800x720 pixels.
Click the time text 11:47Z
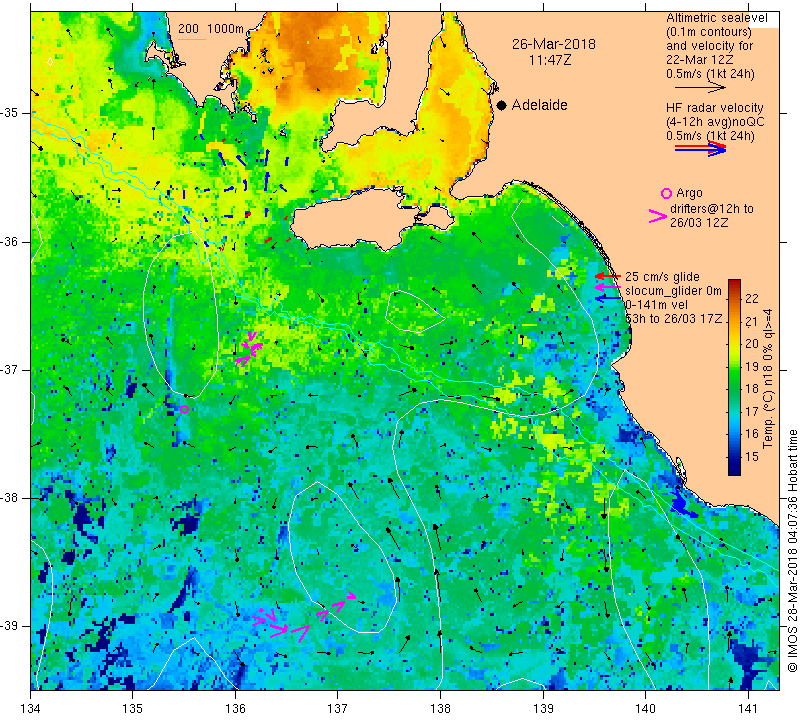pyautogui.click(x=550, y=60)
